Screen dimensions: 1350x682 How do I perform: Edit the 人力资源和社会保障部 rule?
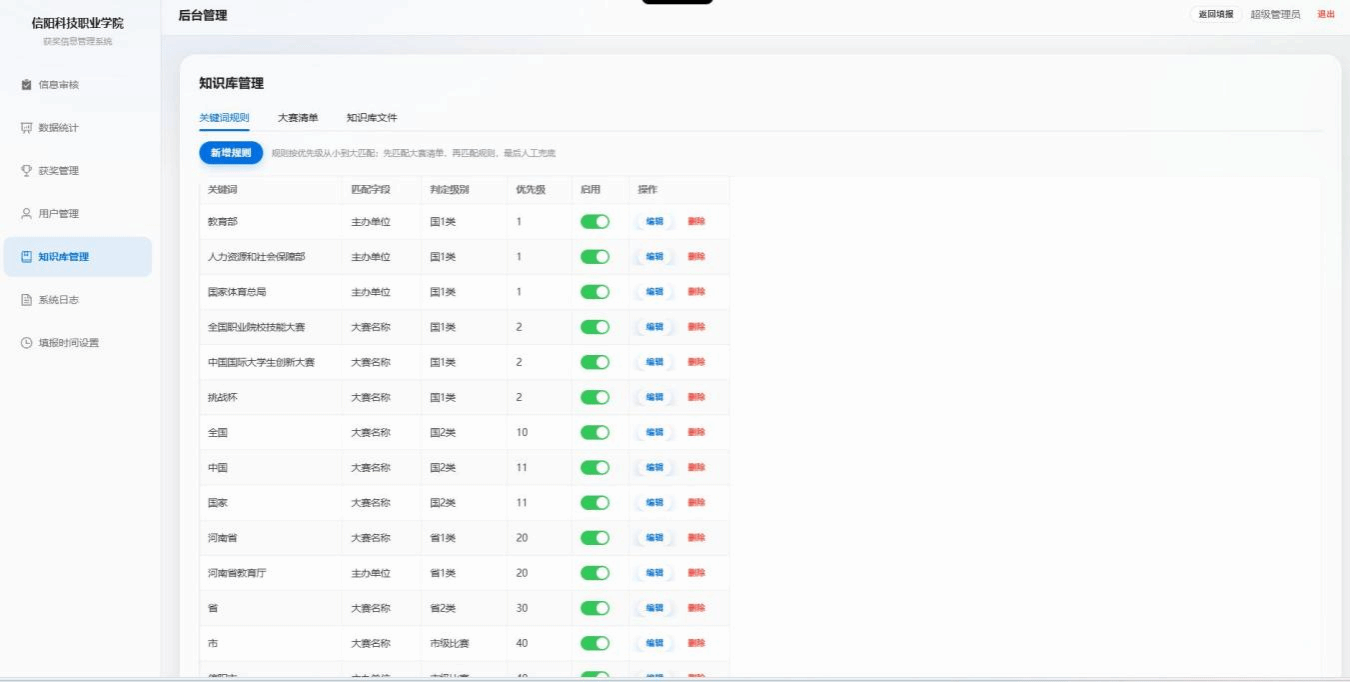pos(654,257)
